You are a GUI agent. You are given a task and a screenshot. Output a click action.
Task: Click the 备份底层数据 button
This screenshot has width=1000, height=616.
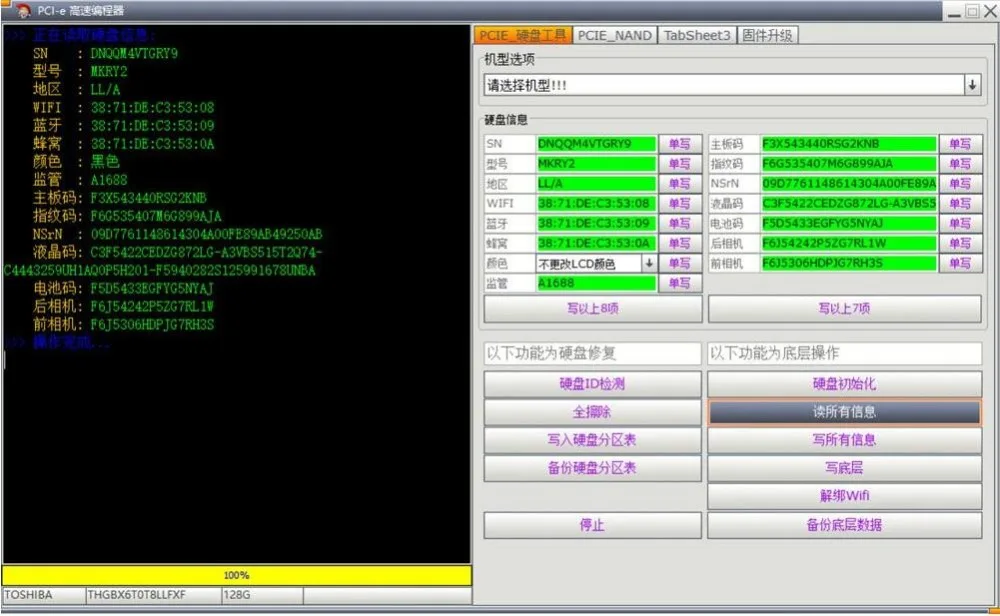844,525
